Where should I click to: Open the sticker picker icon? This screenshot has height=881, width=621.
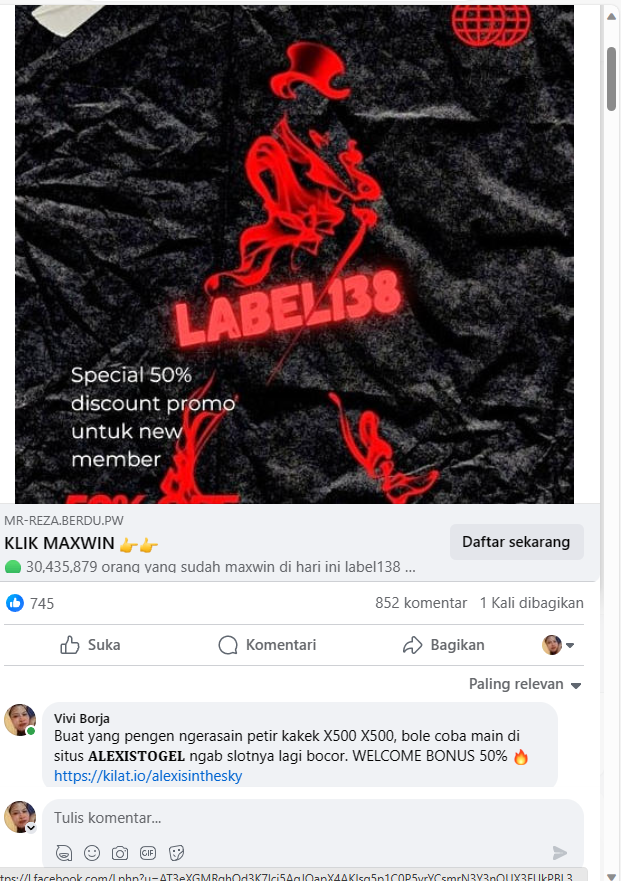coord(176,853)
